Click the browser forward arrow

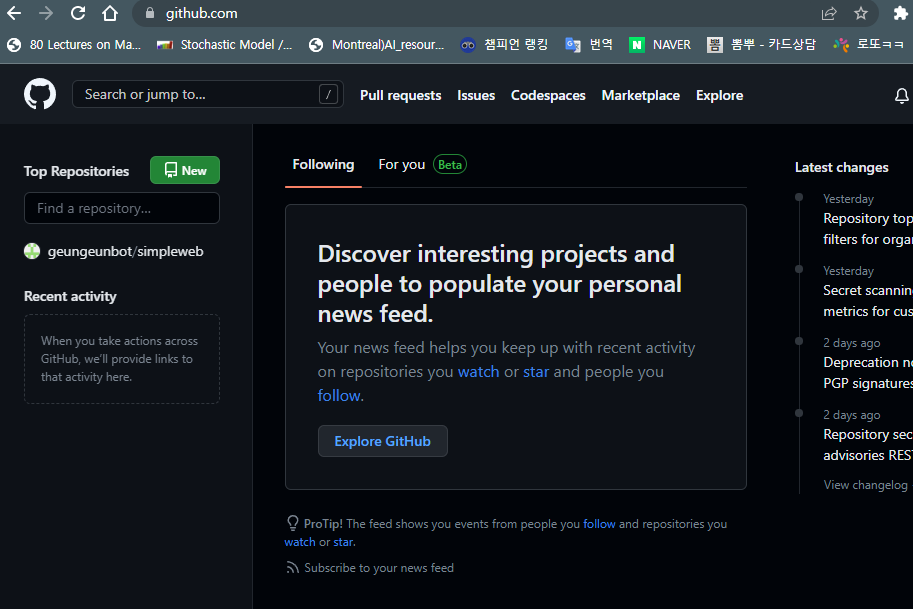click(x=45, y=13)
